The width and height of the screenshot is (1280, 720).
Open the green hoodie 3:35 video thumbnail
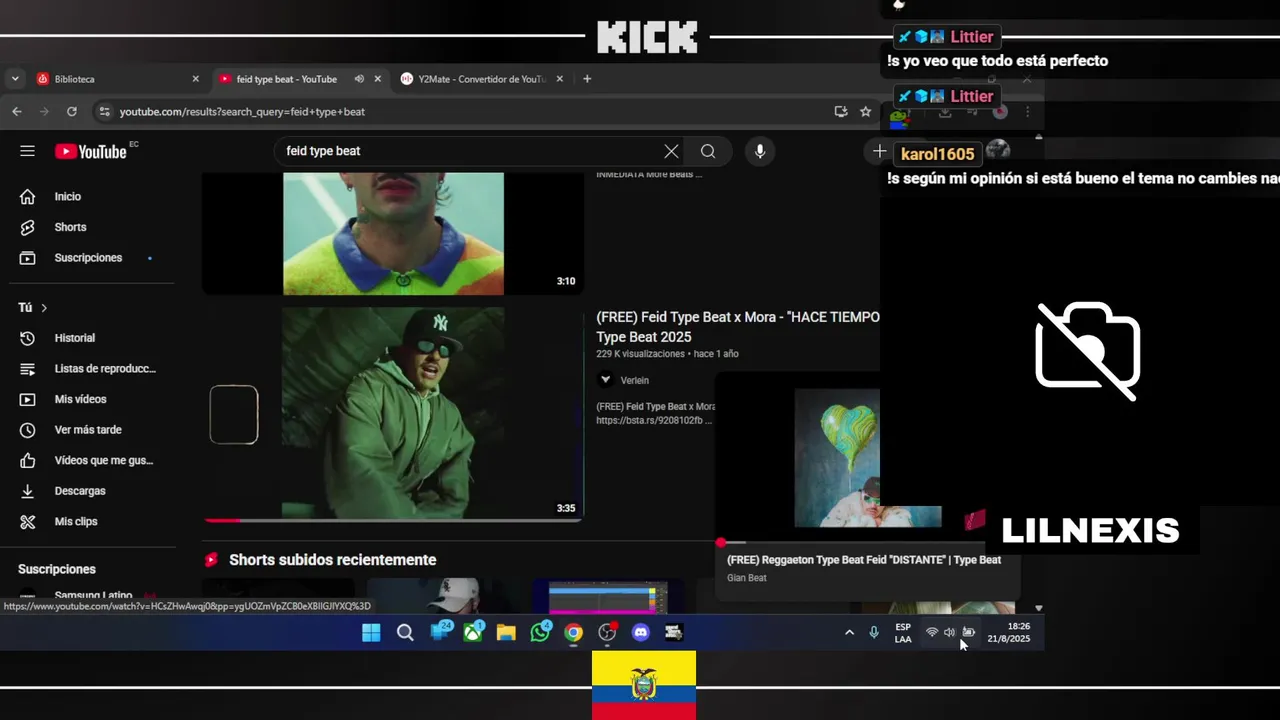[x=393, y=413]
